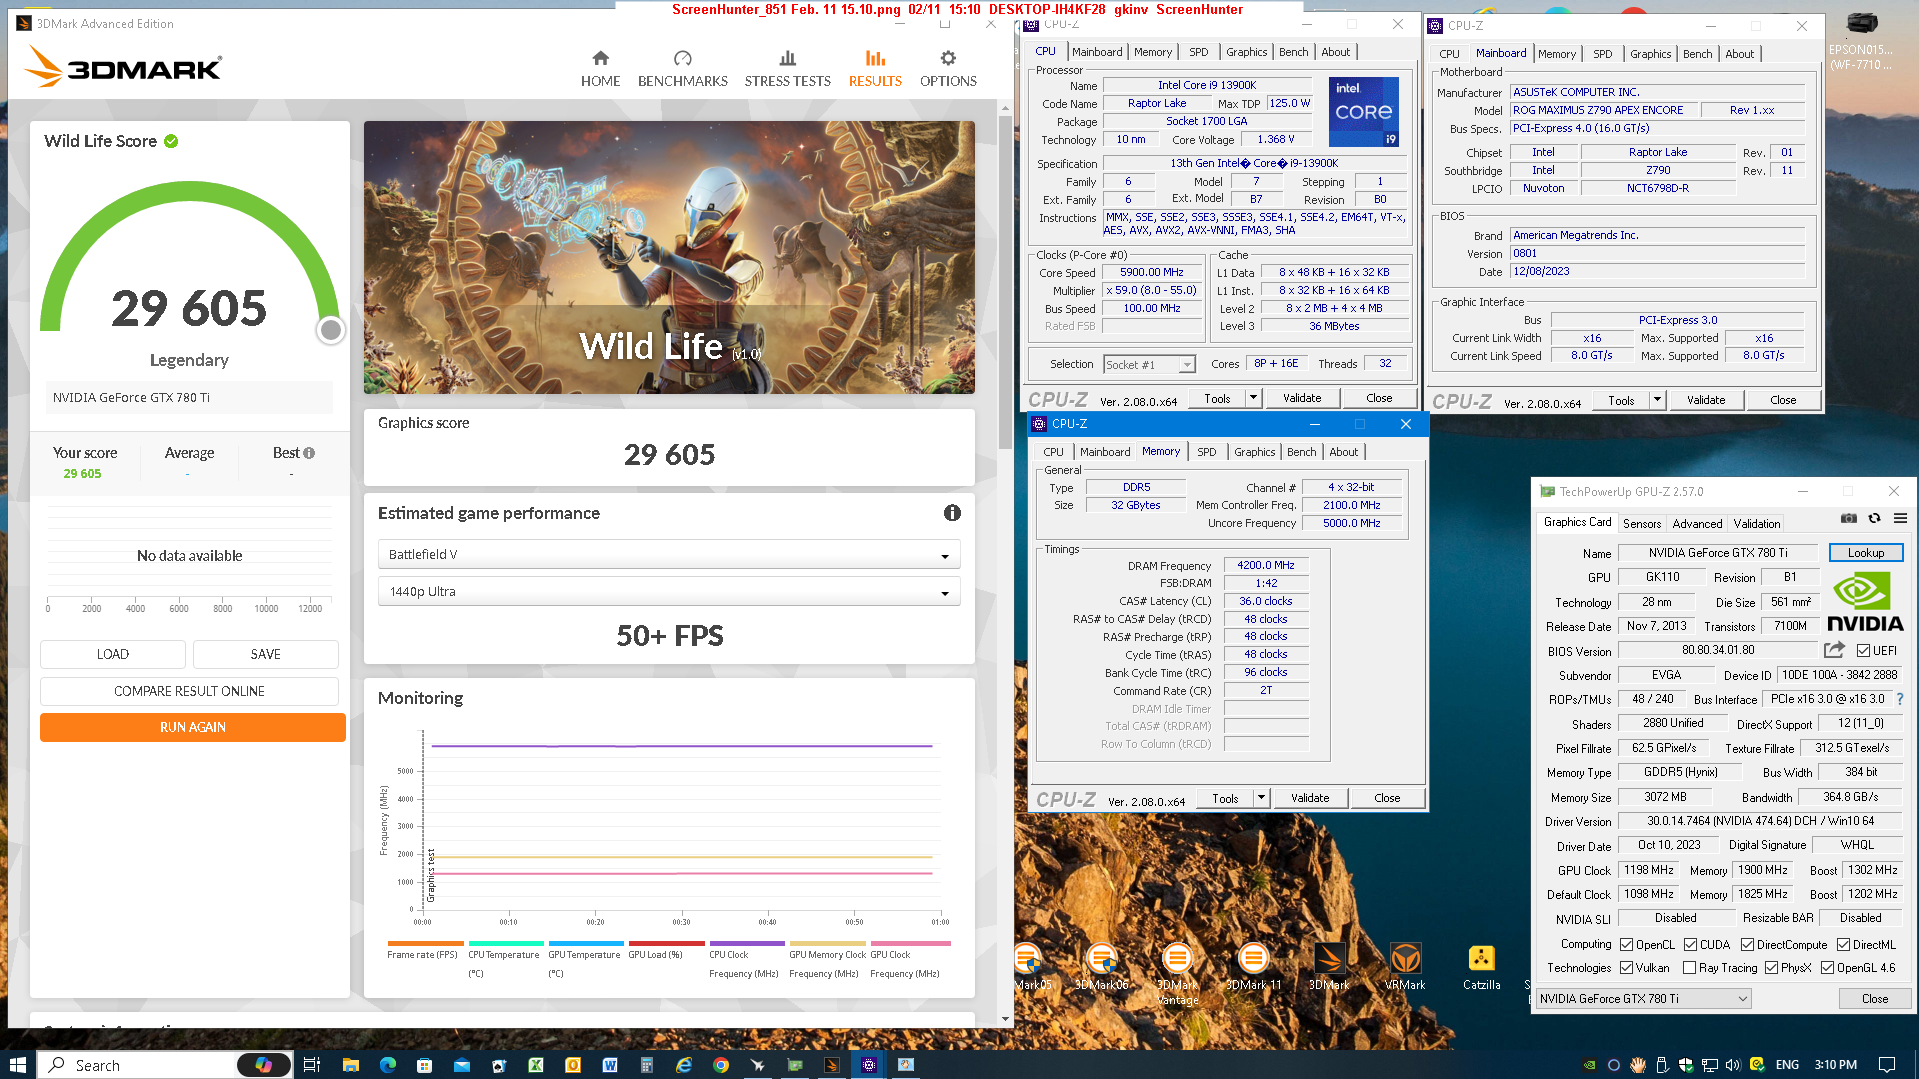Open Copilot button in taskbar search
The height and width of the screenshot is (1079, 1919).
(264, 1065)
